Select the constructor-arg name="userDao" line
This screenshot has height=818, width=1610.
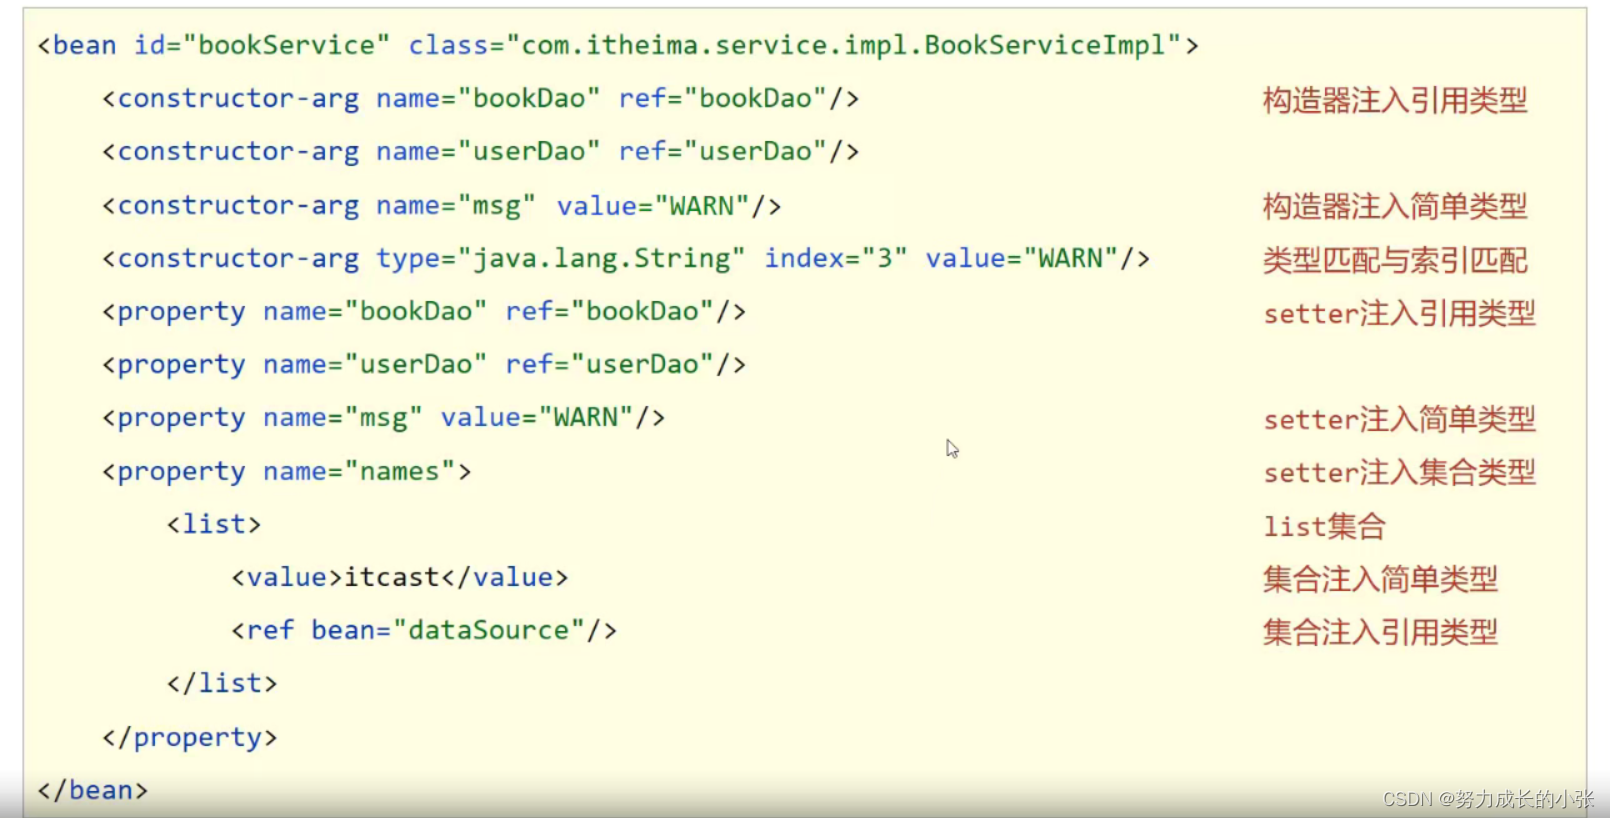click(x=480, y=152)
